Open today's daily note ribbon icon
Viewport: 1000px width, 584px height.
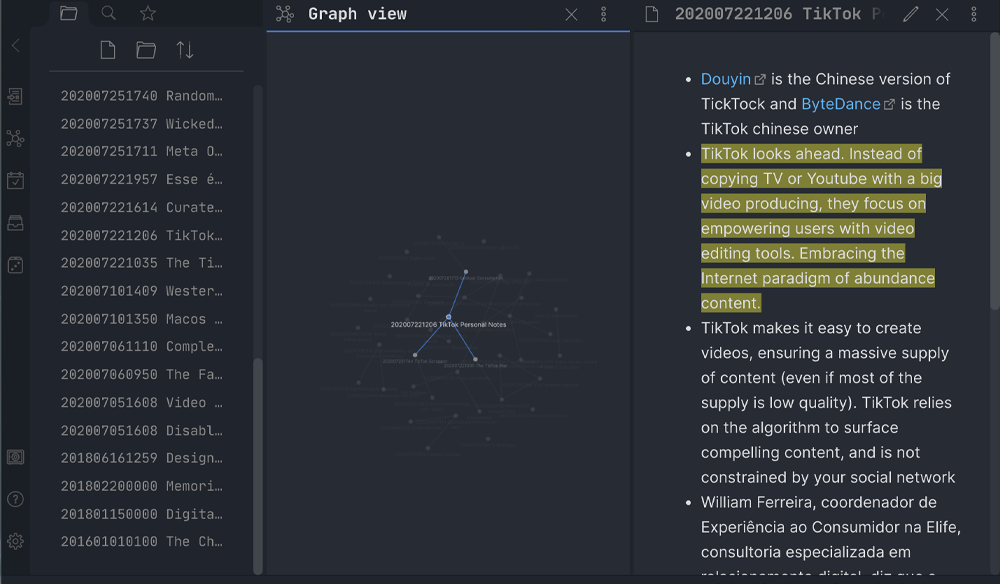[x=15, y=180]
